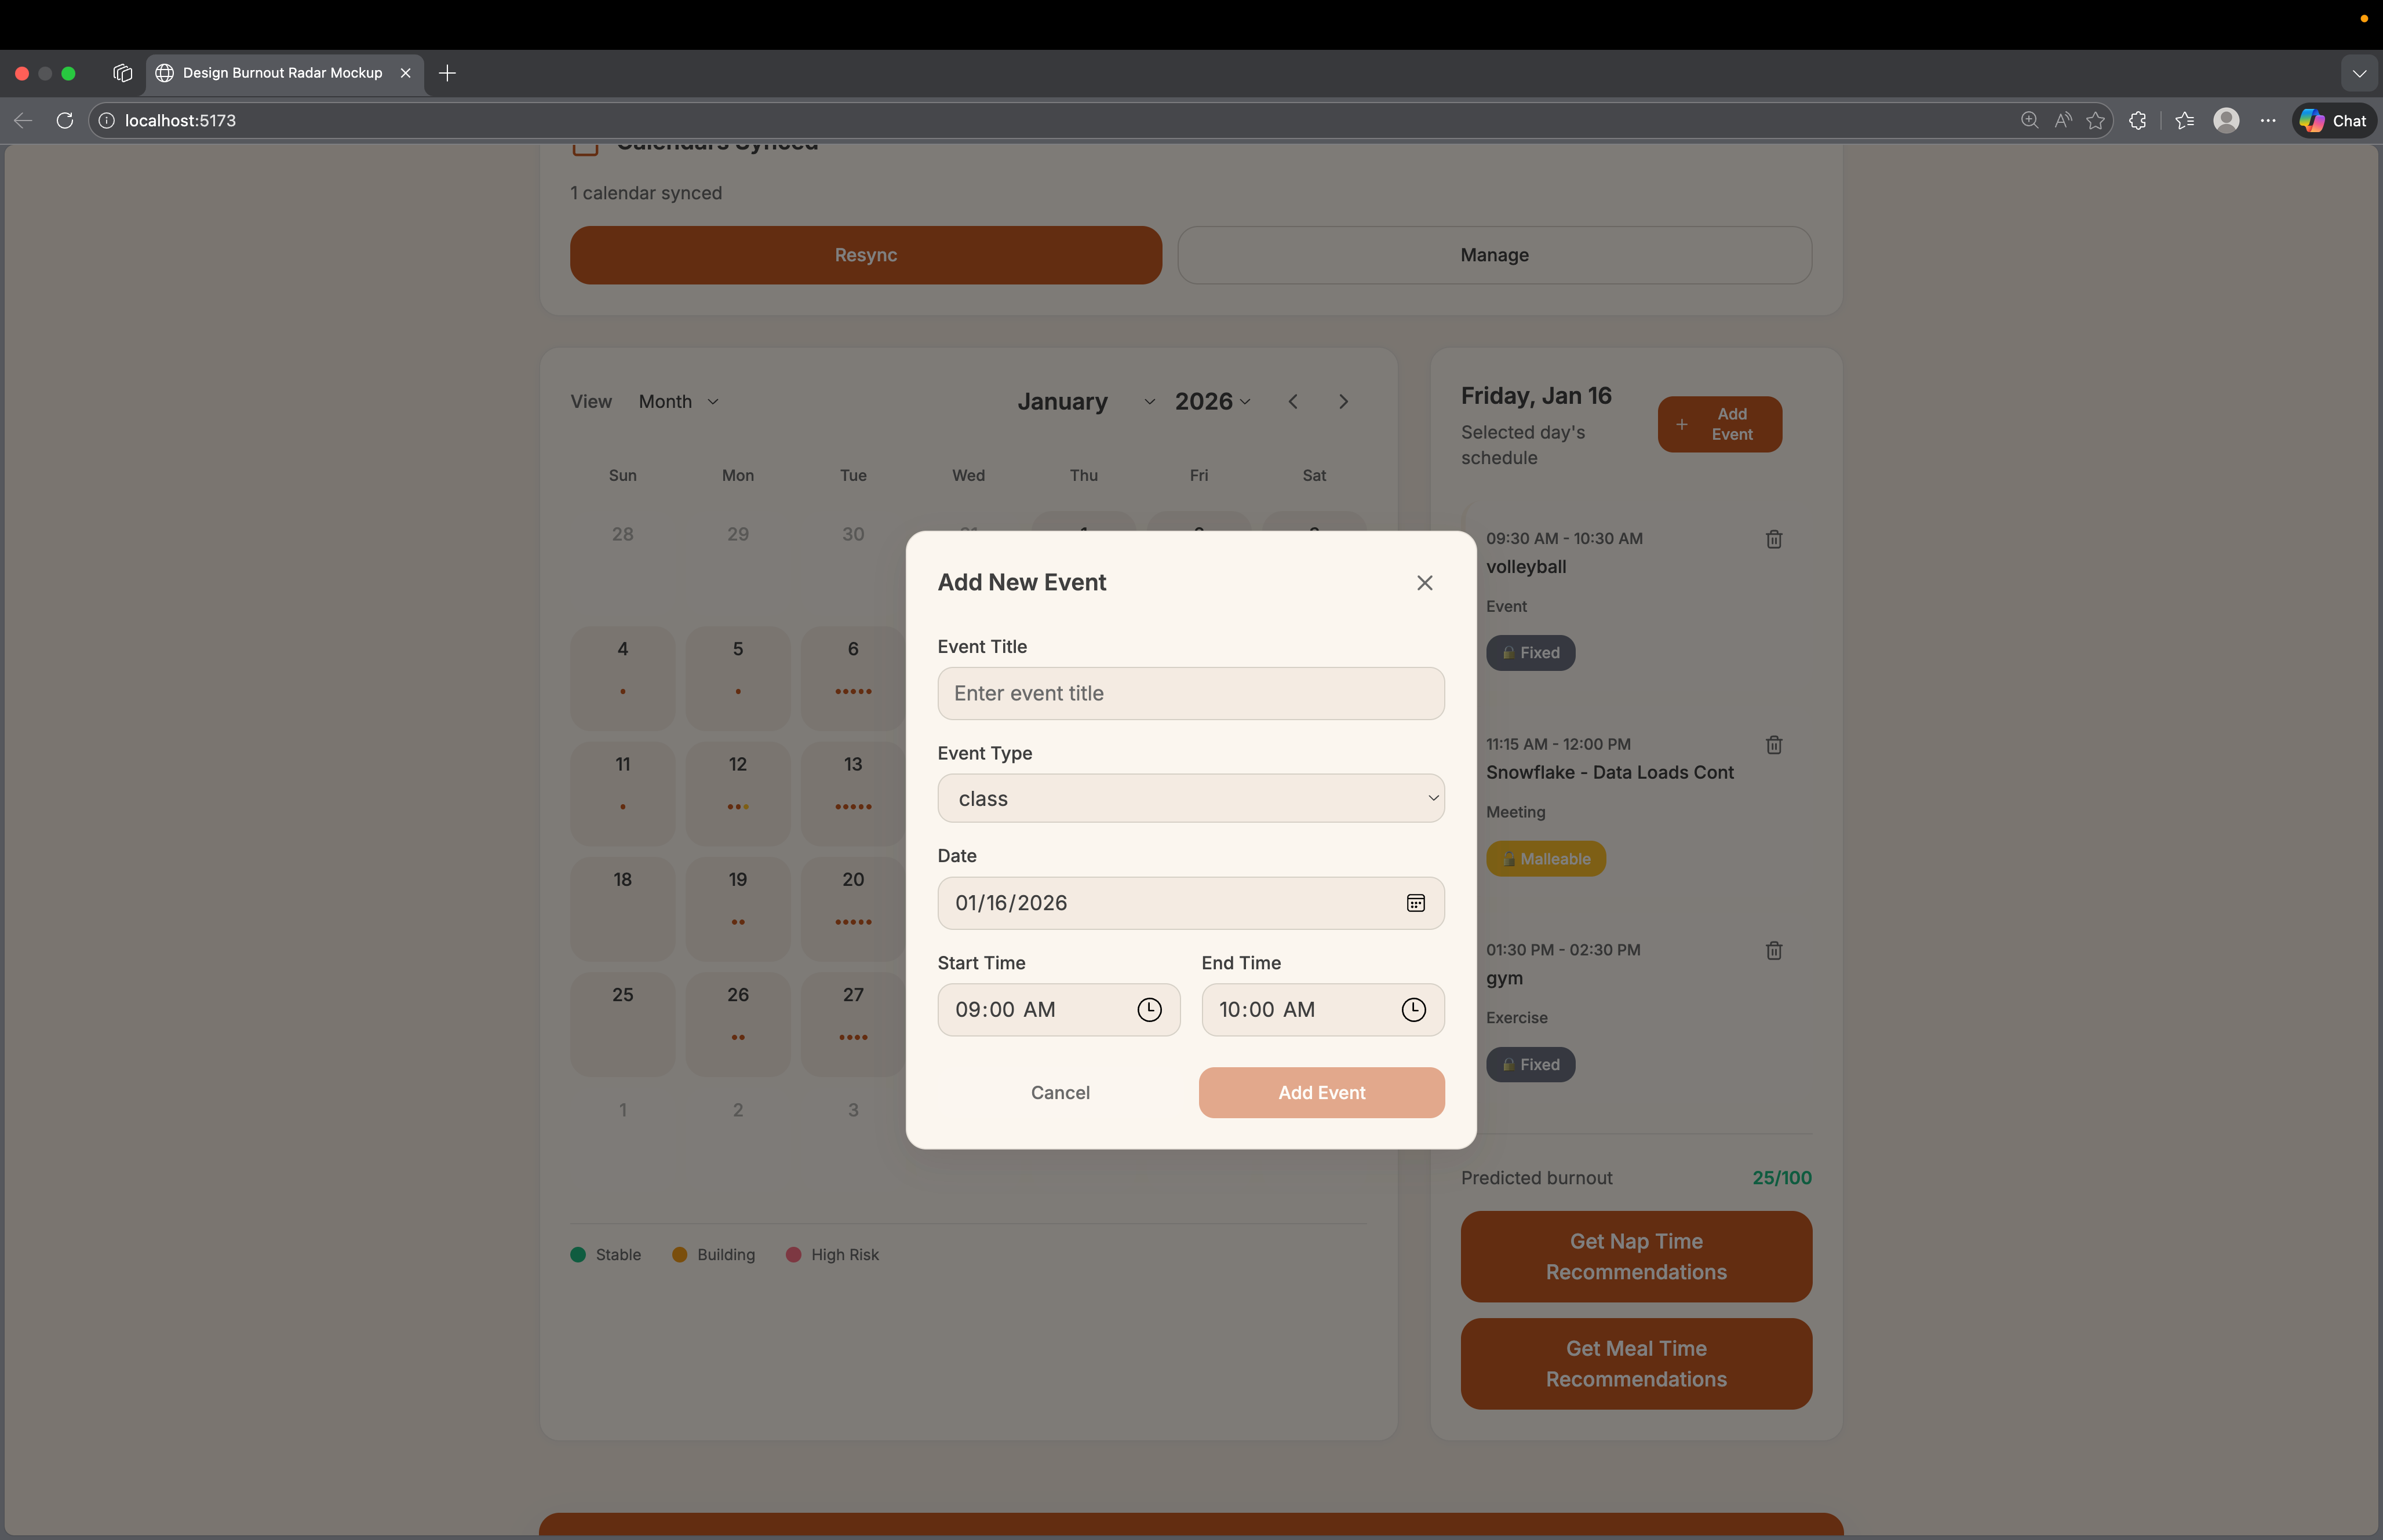Open the 2026 year dropdown
Screen dimensions: 2383x1540
1212,402
